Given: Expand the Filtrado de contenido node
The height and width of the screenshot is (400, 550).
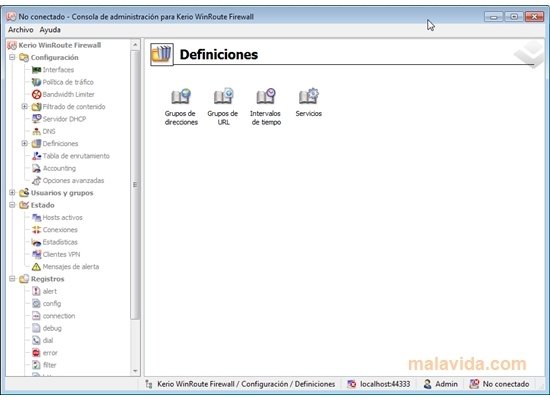Looking at the screenshot, I should (x=25, y=106).
